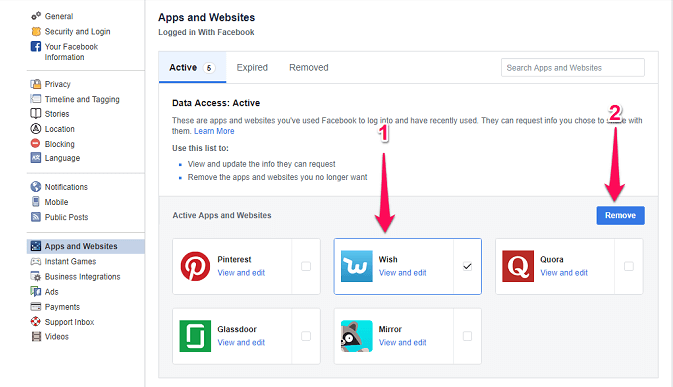Click the Support Inbox lifebuoy icon
Image resolution: width=673 pixels, height=387 pixels.
tap(36, 321)
